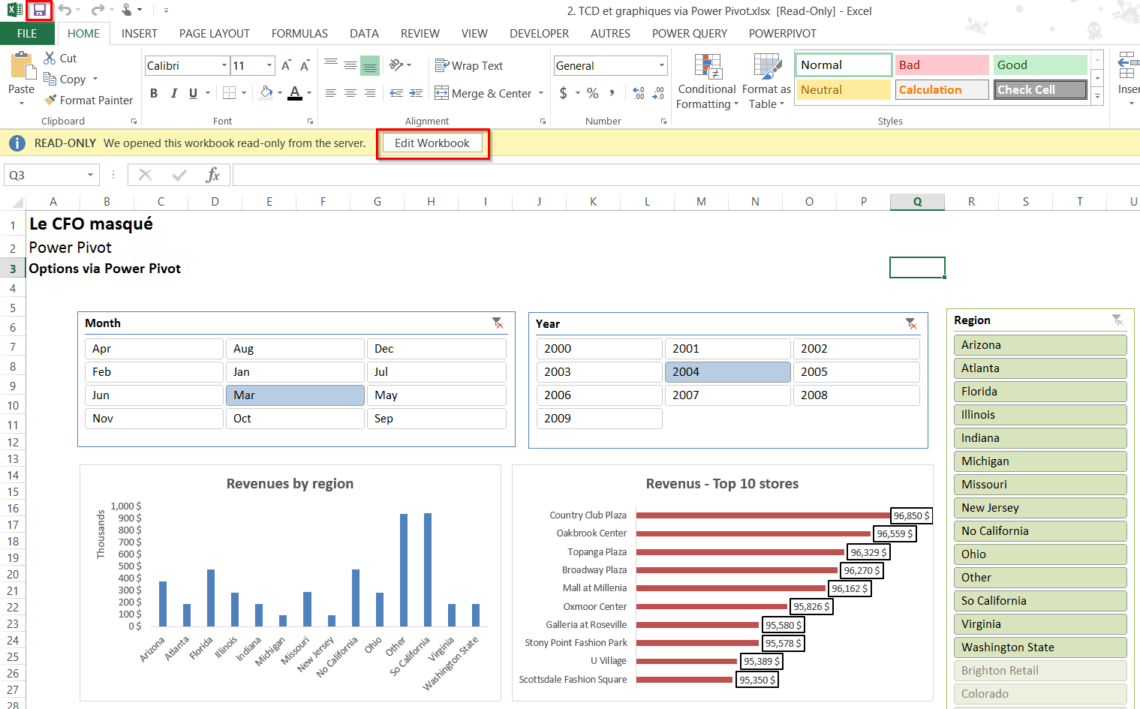1140x709 pixels.
Task: Select Florida in the Region slicer
Action: point(1040,391)
